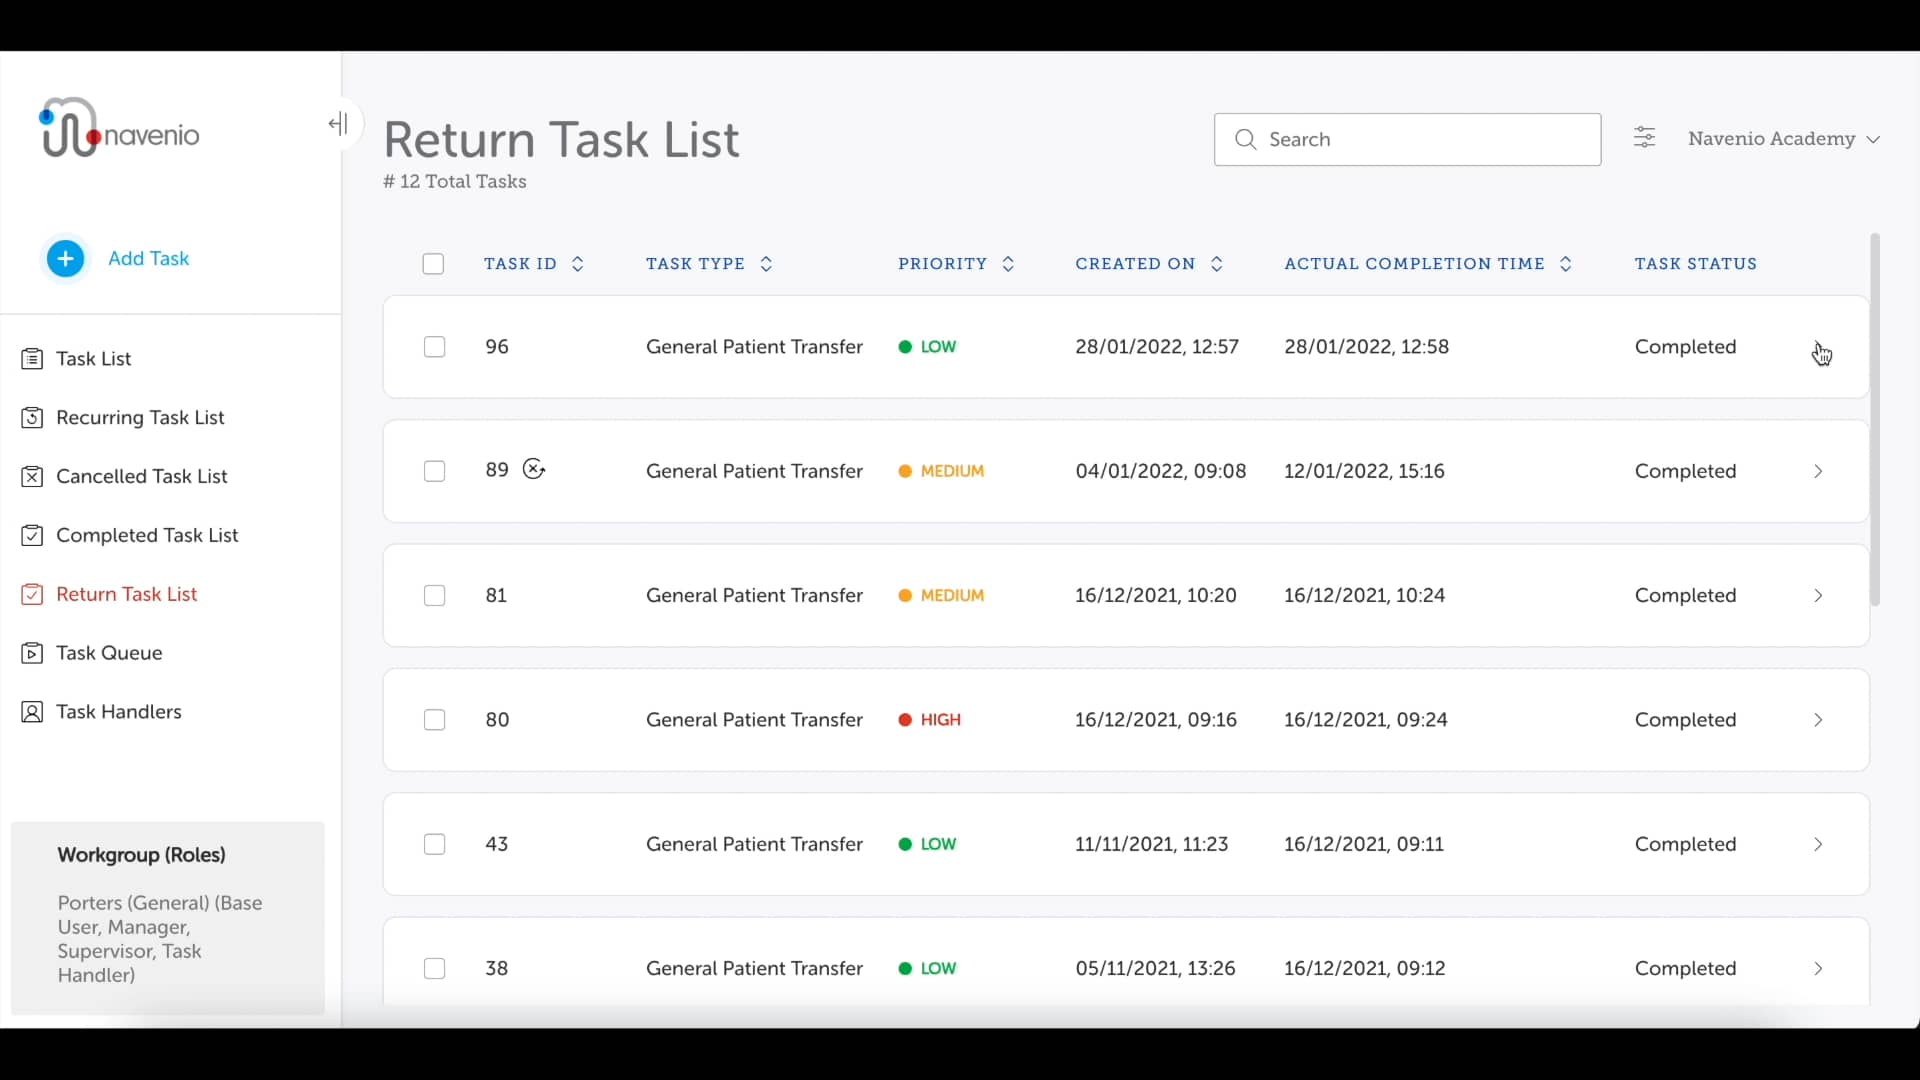Switch to Completed Task List

[148, 536]
